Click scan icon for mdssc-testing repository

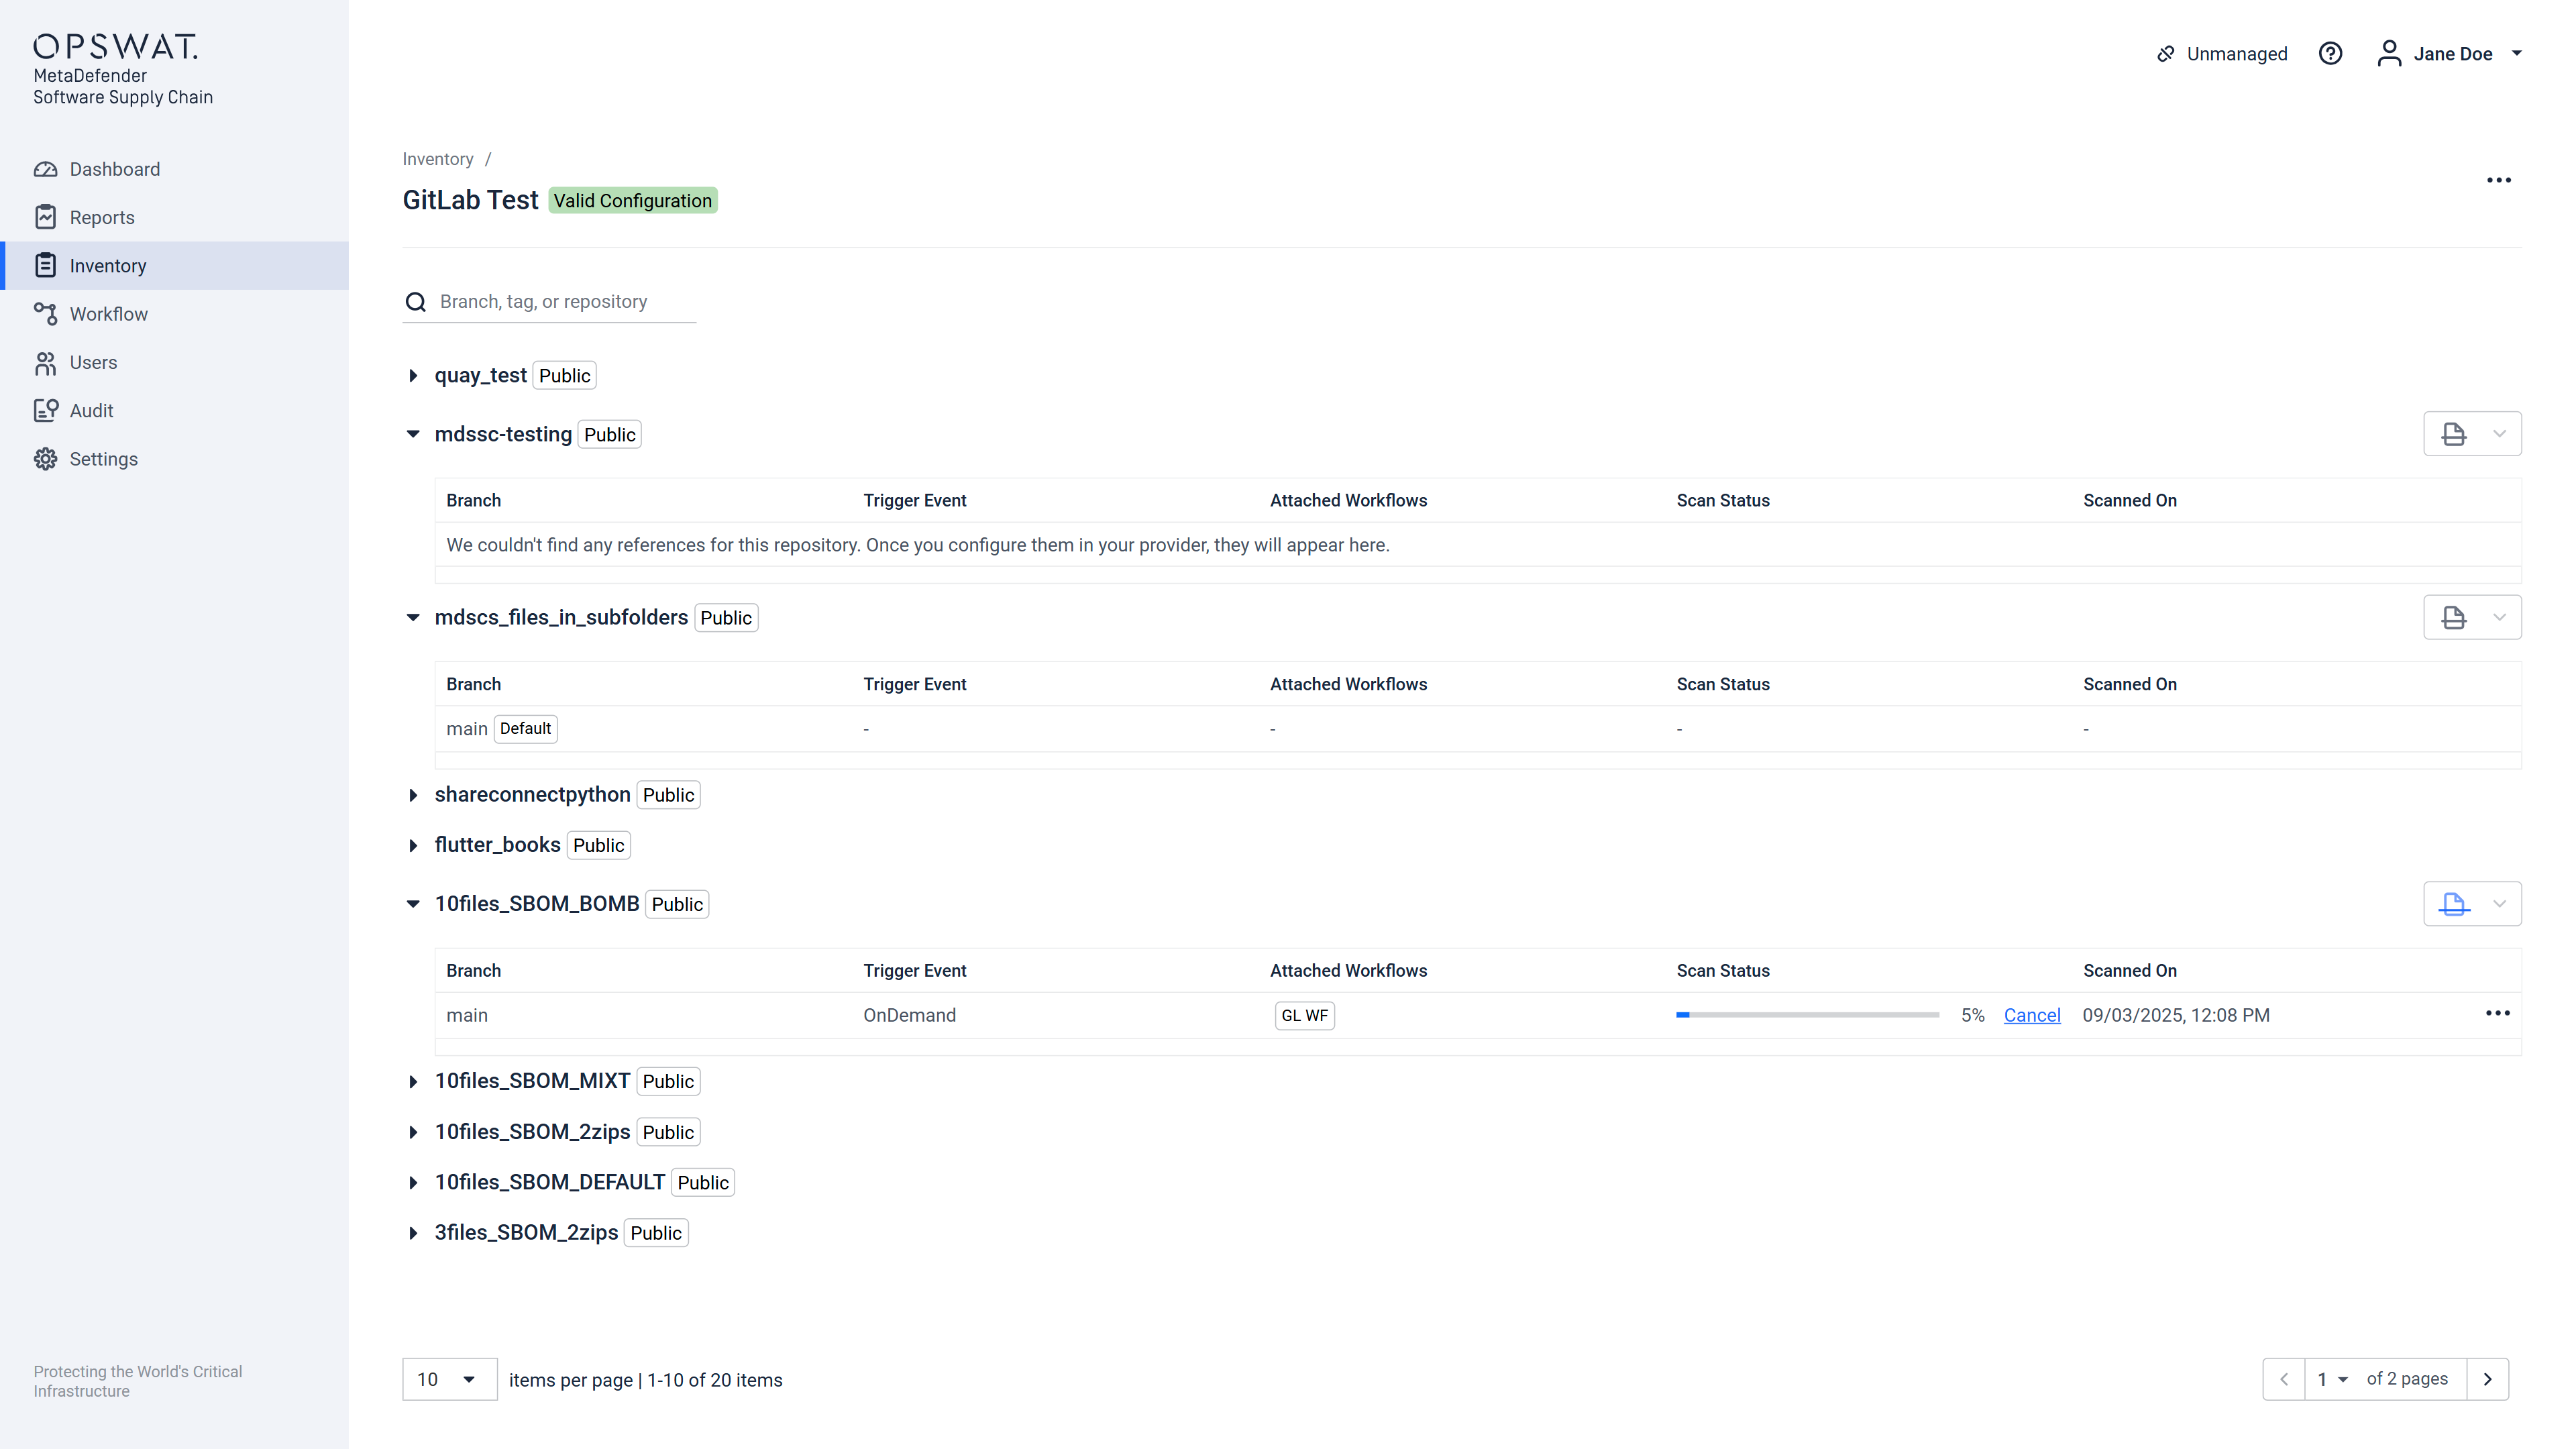[2453, 434]
